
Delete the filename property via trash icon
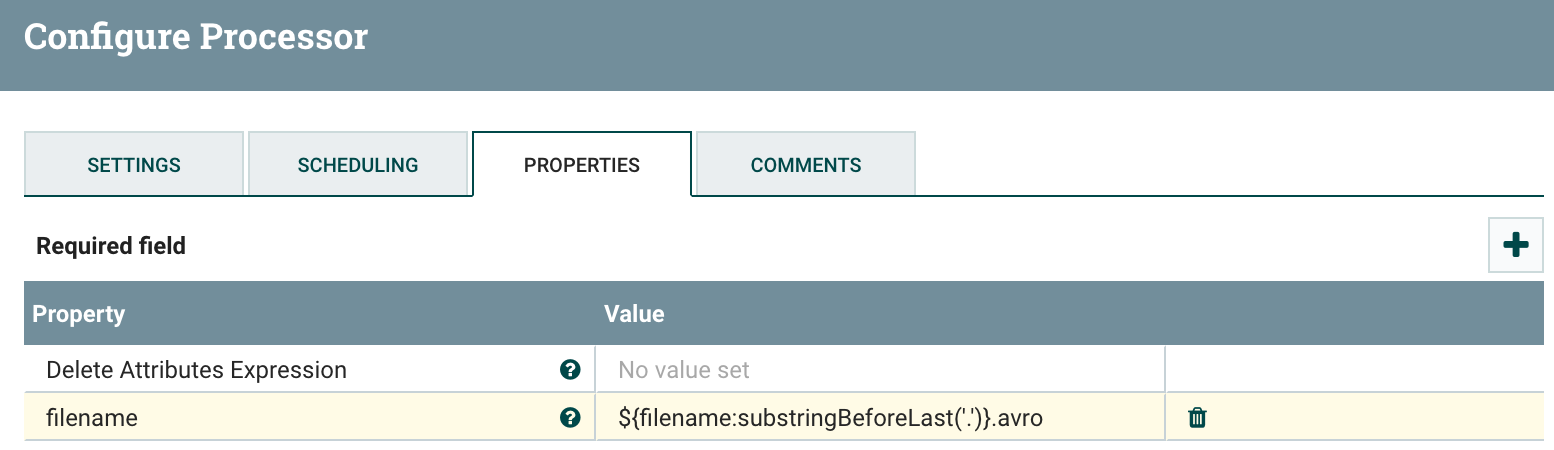point(1197,418)
